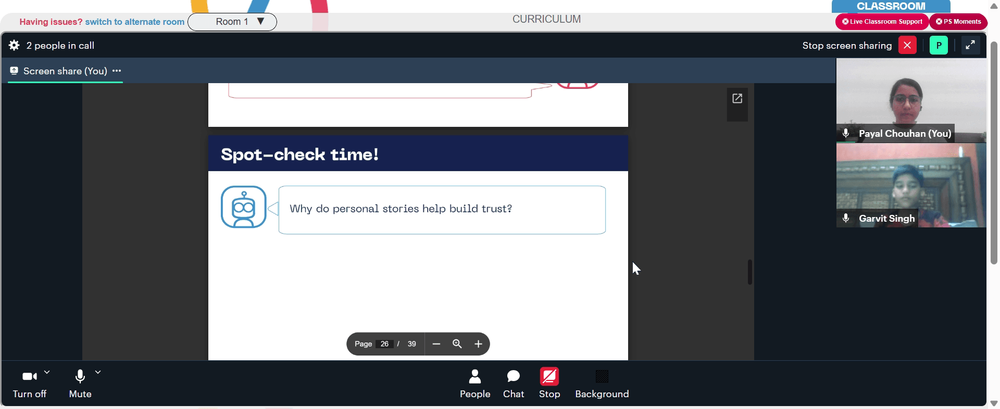Select the Screen share (You) tab
Image resolution: width=1000 pixels, height=409 pixels.
65,71
